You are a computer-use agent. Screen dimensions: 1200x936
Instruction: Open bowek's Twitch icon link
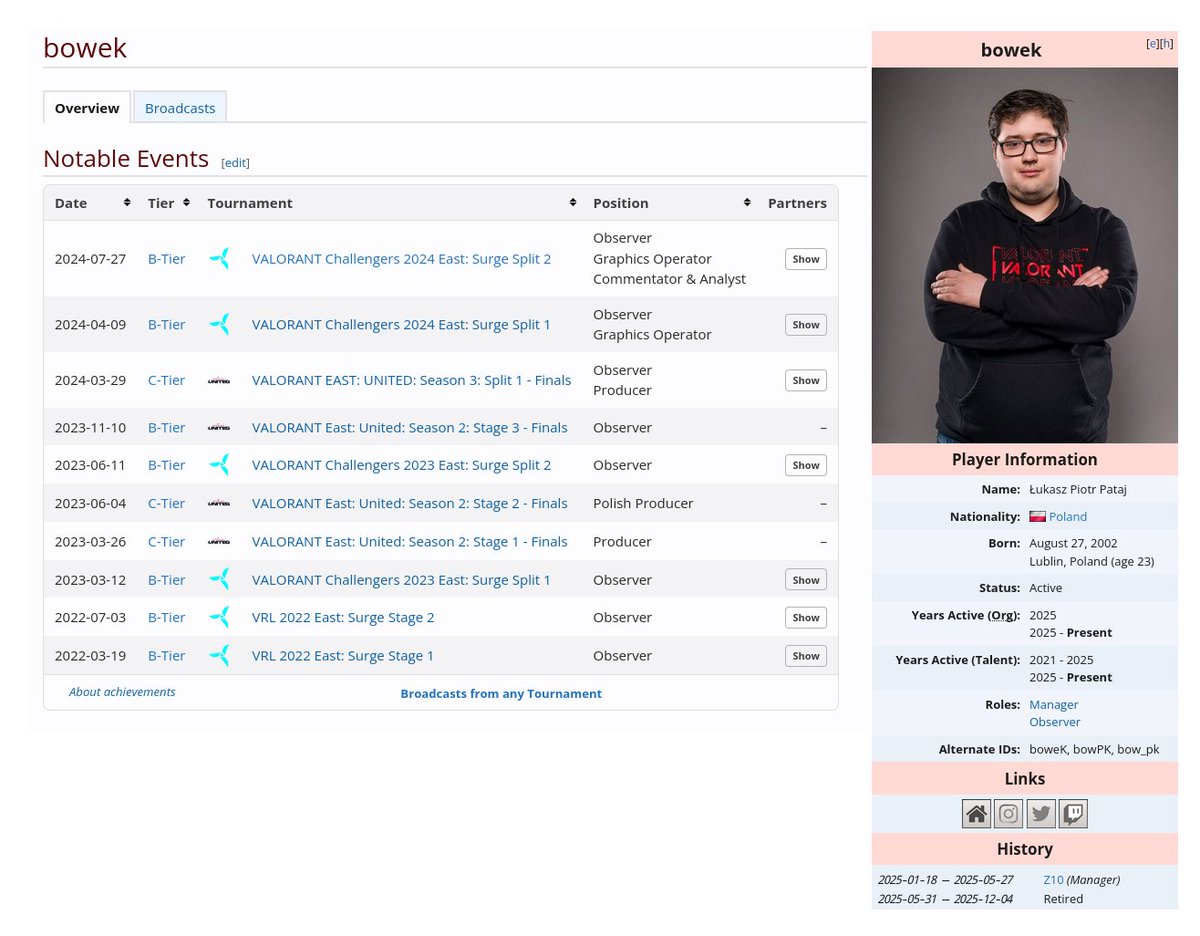coord(1073,814)
